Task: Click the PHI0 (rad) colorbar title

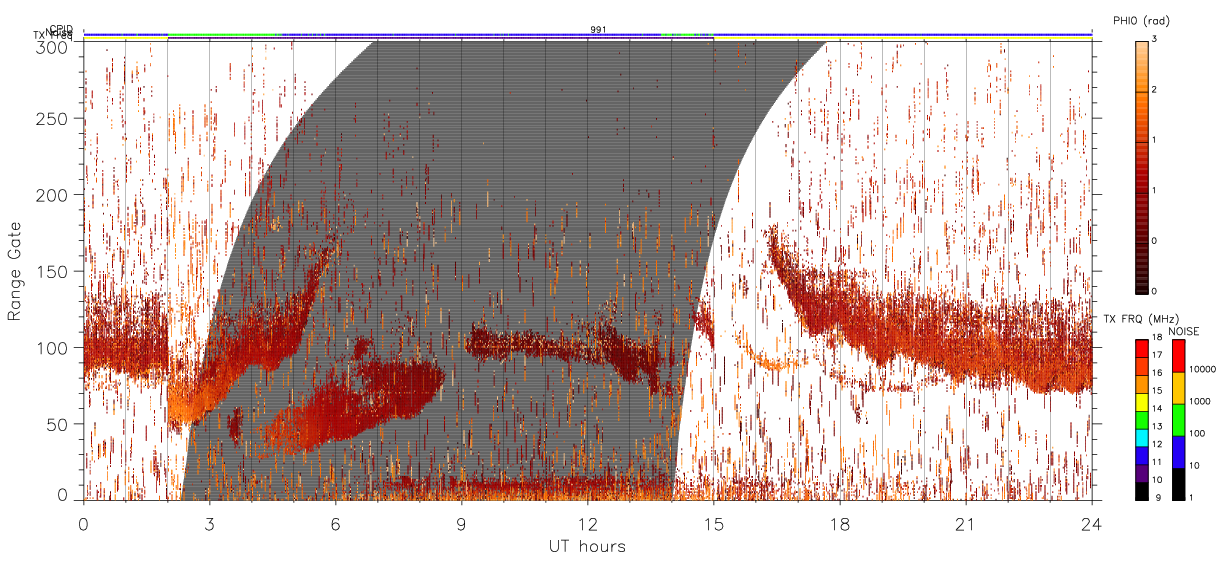Action: [1141, 21]
